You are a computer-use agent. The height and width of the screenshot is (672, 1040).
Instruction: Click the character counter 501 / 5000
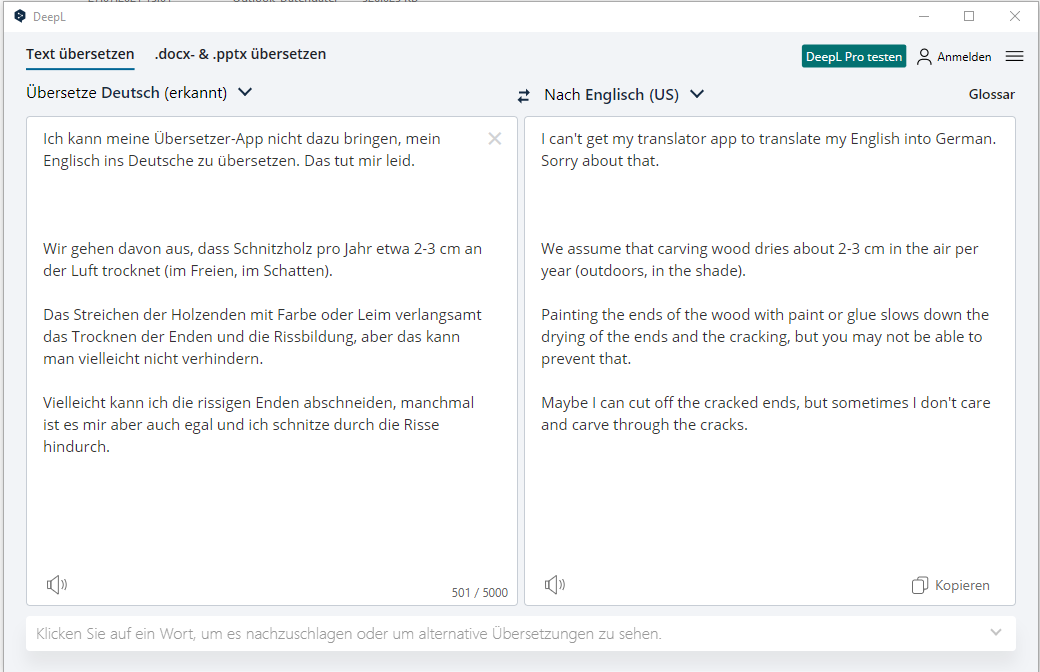click(480, 592)
